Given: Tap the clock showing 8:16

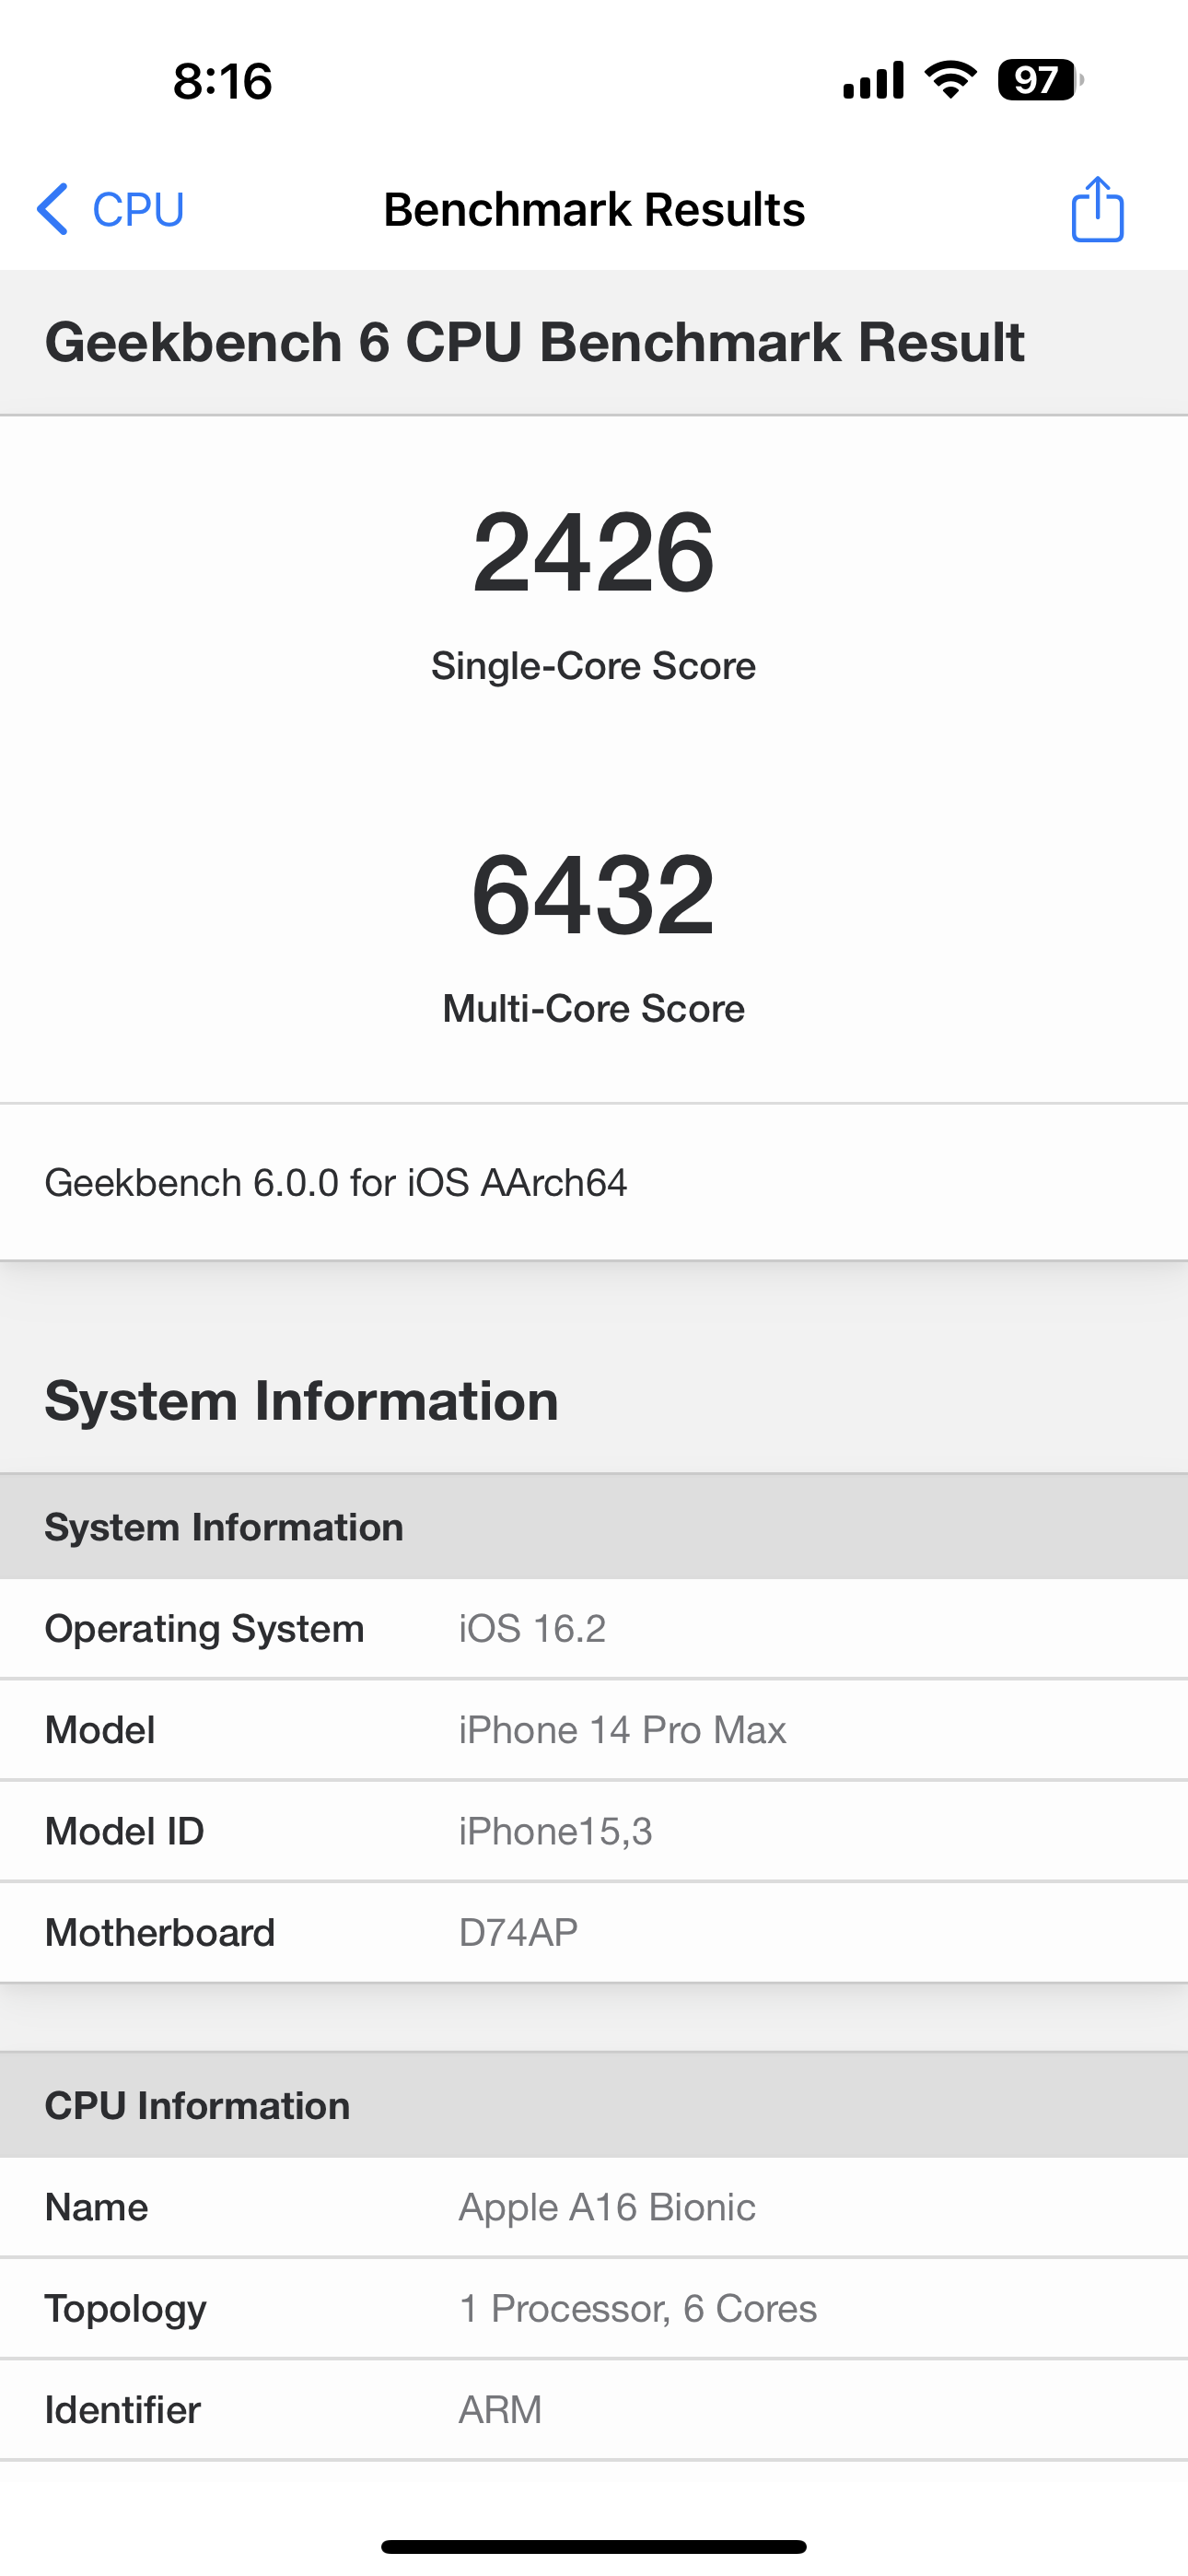Looking at the screenshot, I should pyautogui.click(x=222, y=81).
